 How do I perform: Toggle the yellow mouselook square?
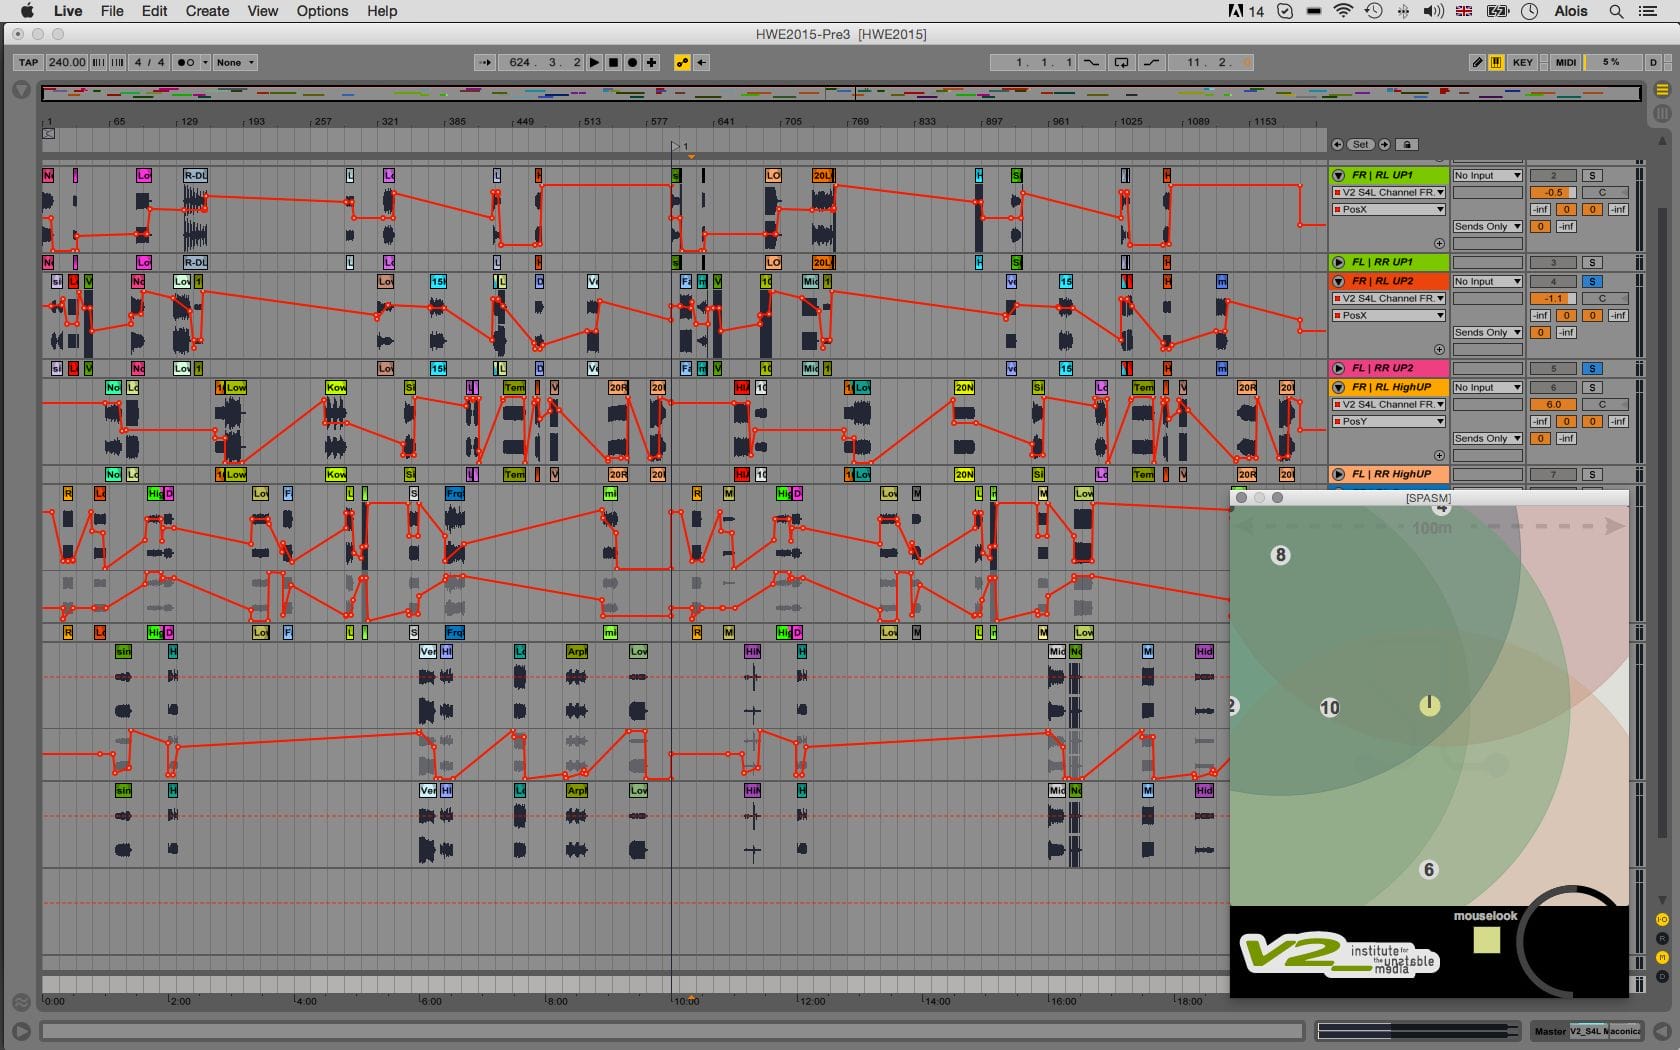(x=1486, y=940)
